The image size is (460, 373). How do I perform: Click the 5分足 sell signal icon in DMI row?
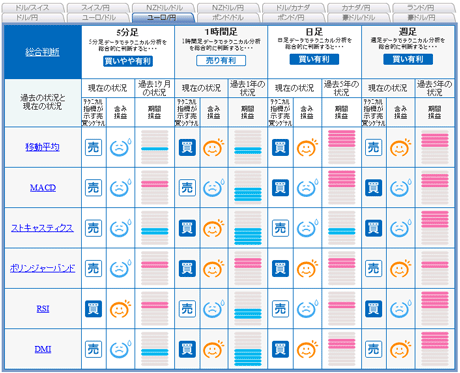point(93,349)
